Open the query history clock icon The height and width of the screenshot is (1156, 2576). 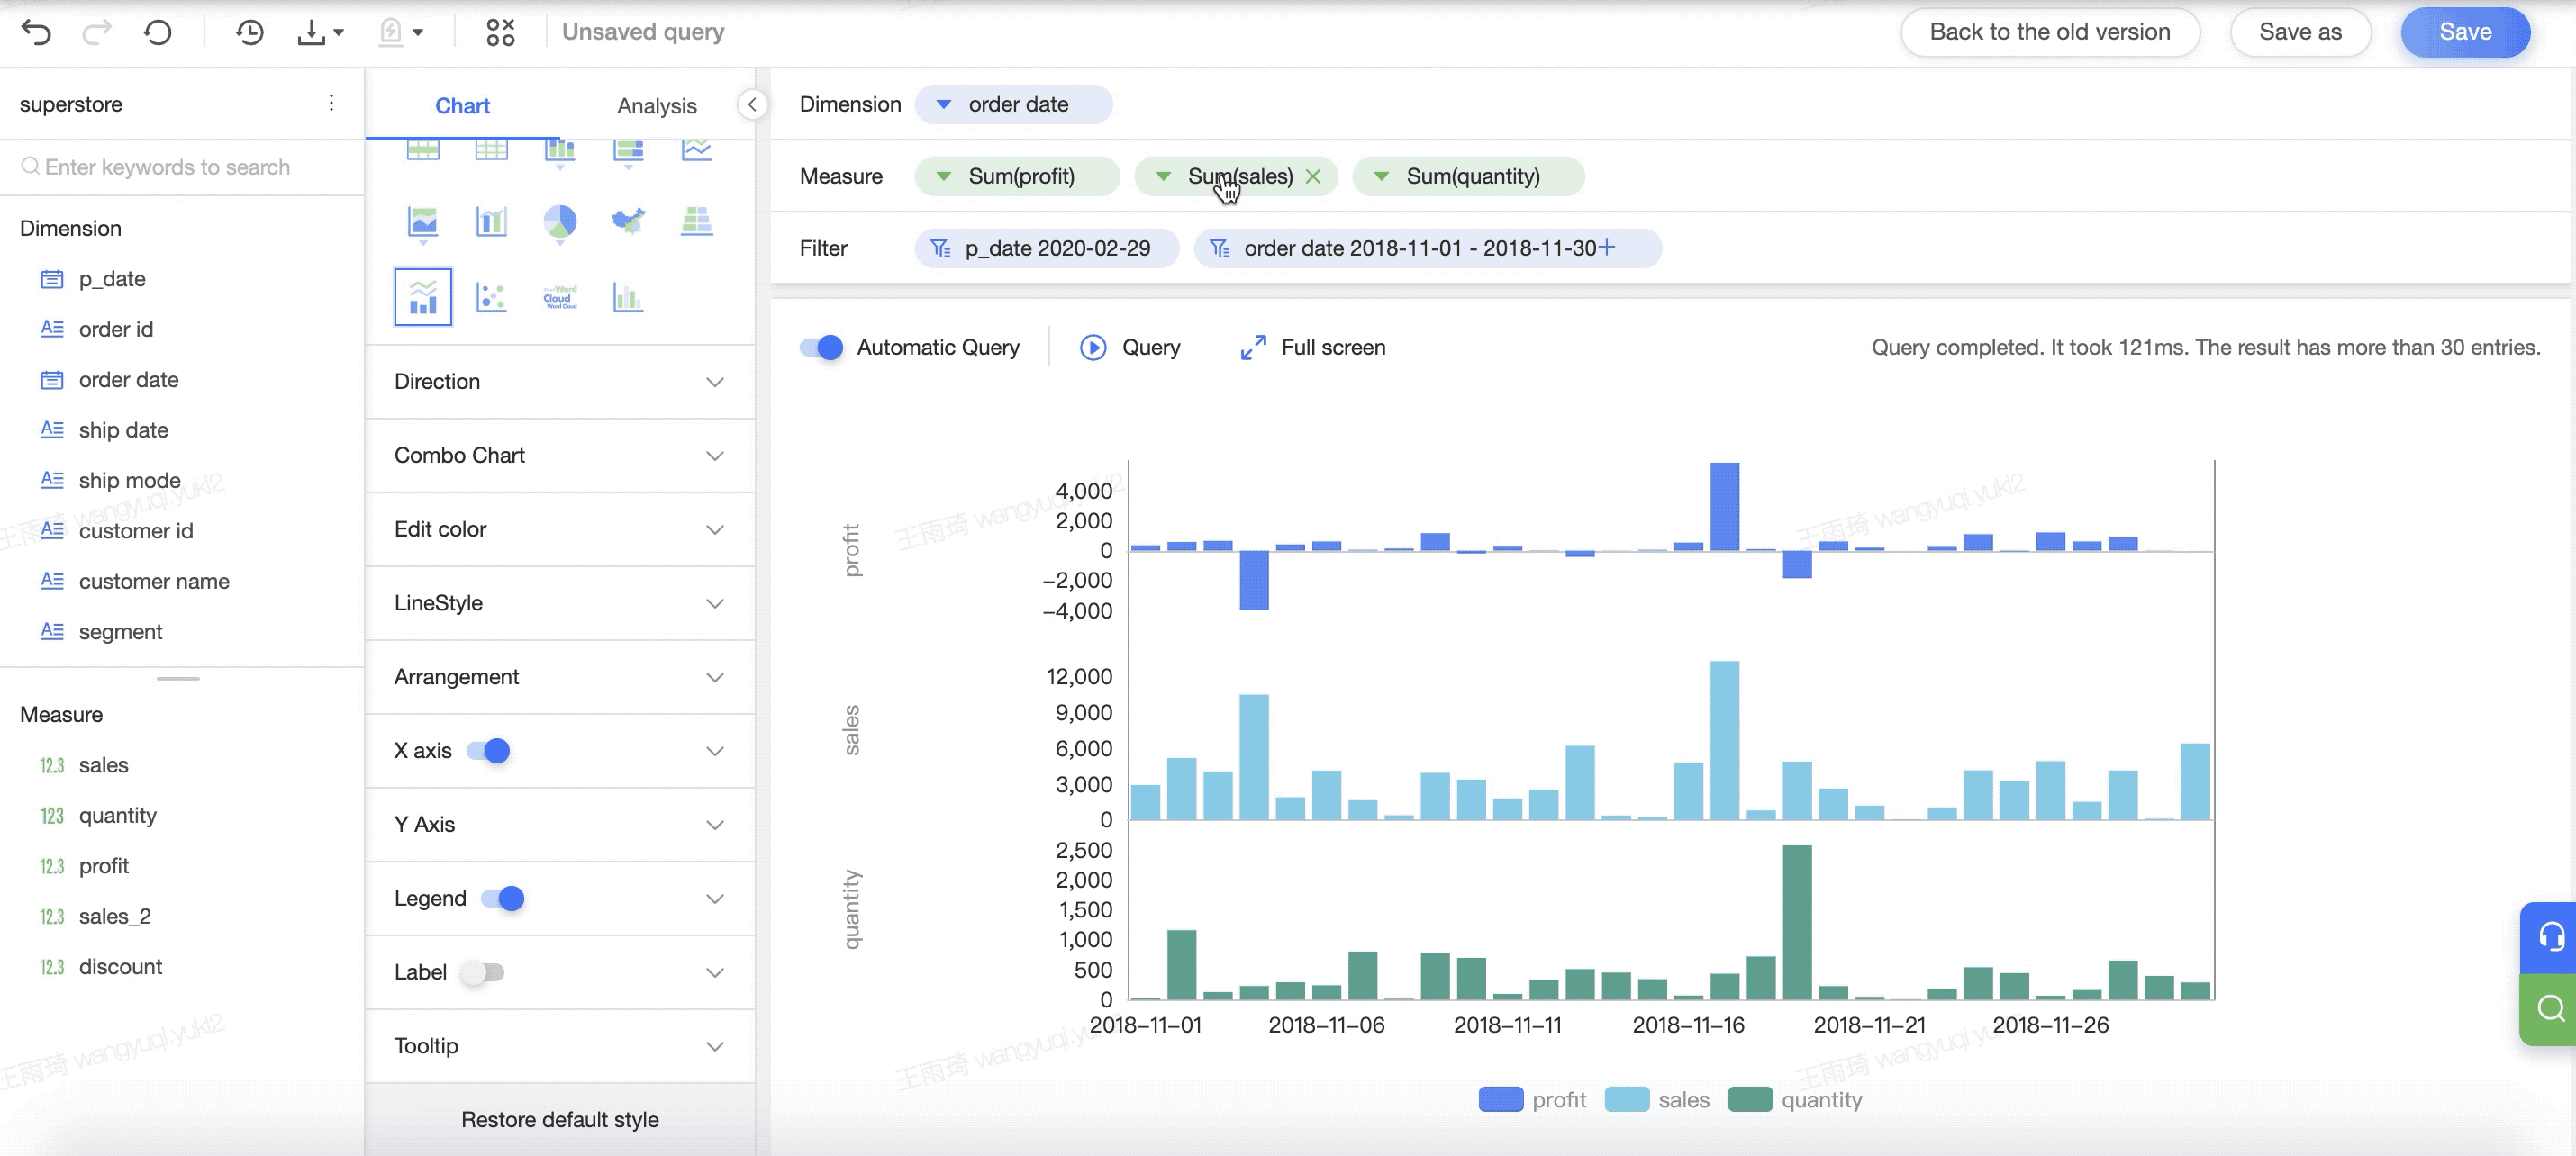[x=249, y=32]
